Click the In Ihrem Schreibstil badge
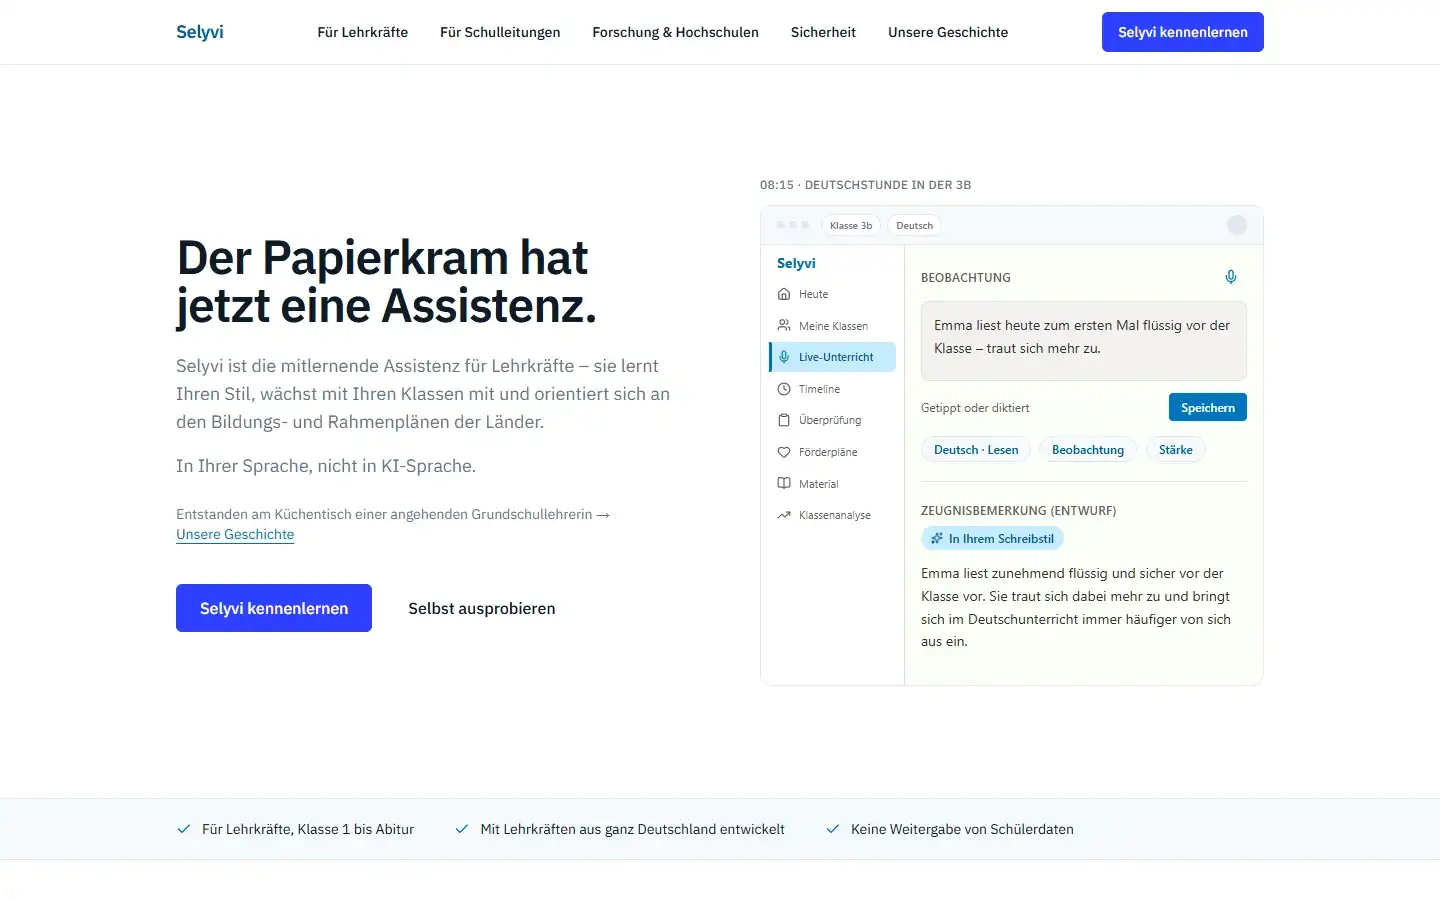1440x900 pixels. click(x=992, y=539)
